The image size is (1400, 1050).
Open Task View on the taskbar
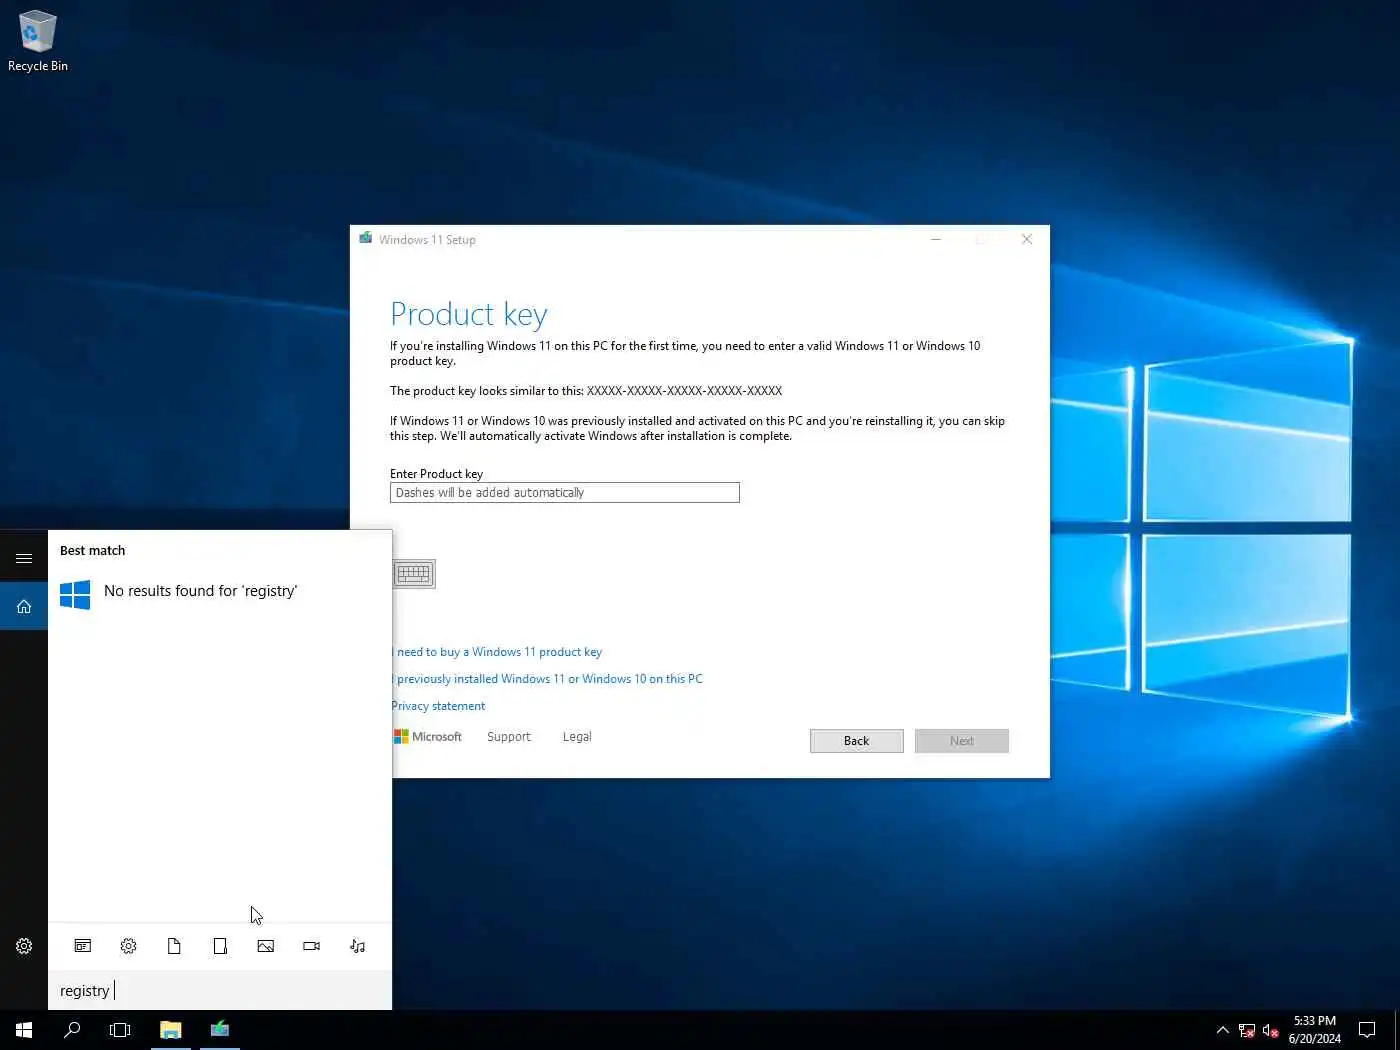[120, 1030]
